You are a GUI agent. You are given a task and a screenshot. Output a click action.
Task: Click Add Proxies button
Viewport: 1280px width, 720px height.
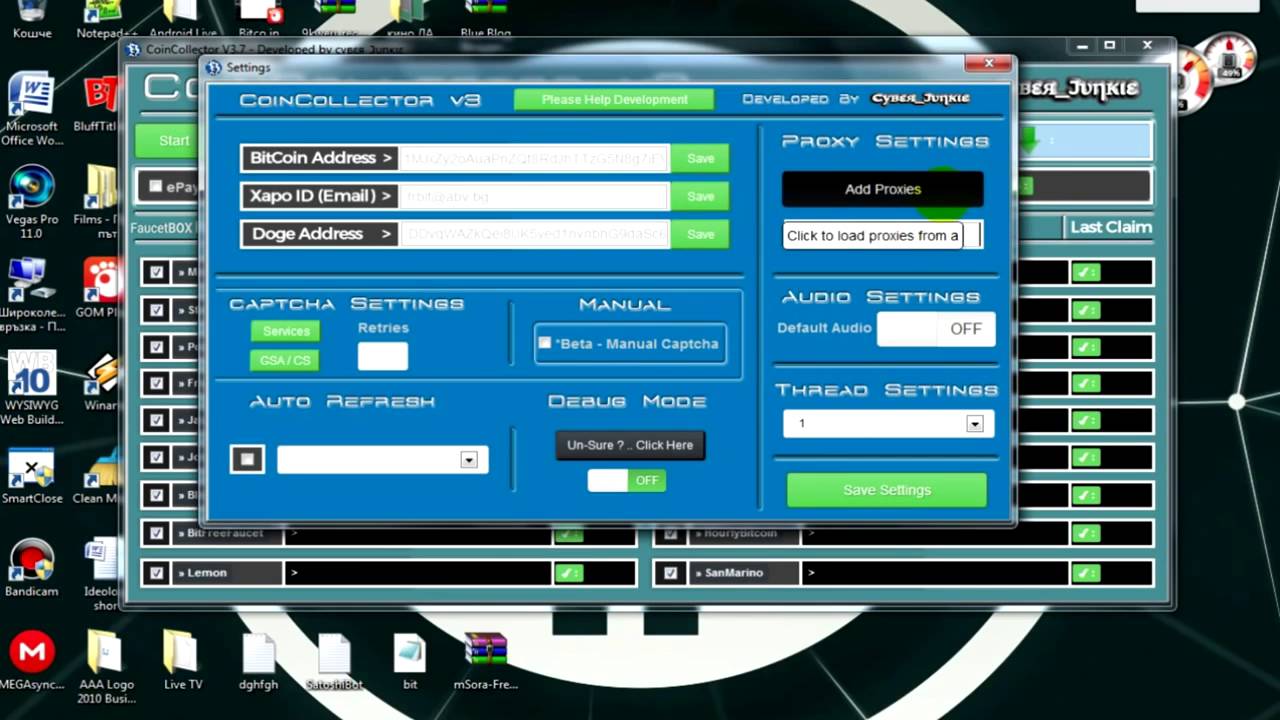point(882,189)
